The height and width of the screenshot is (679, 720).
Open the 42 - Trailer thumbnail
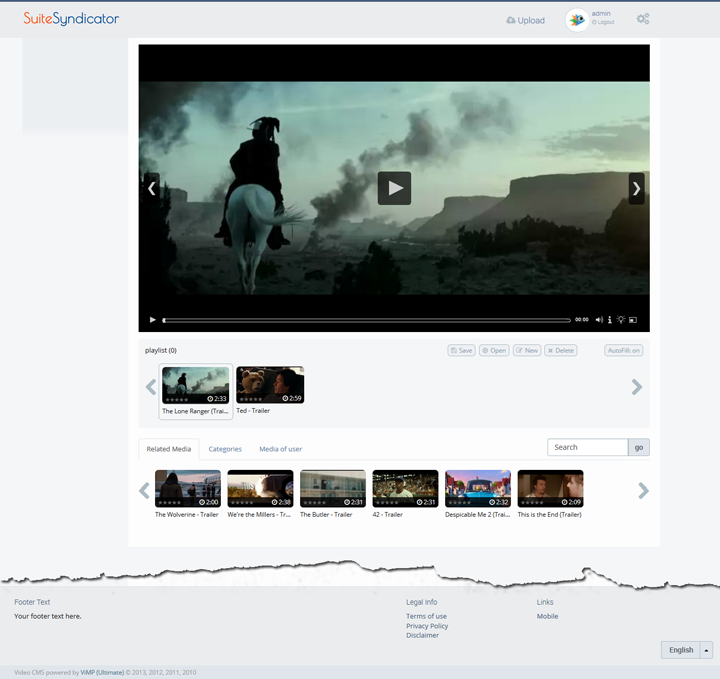405,488
